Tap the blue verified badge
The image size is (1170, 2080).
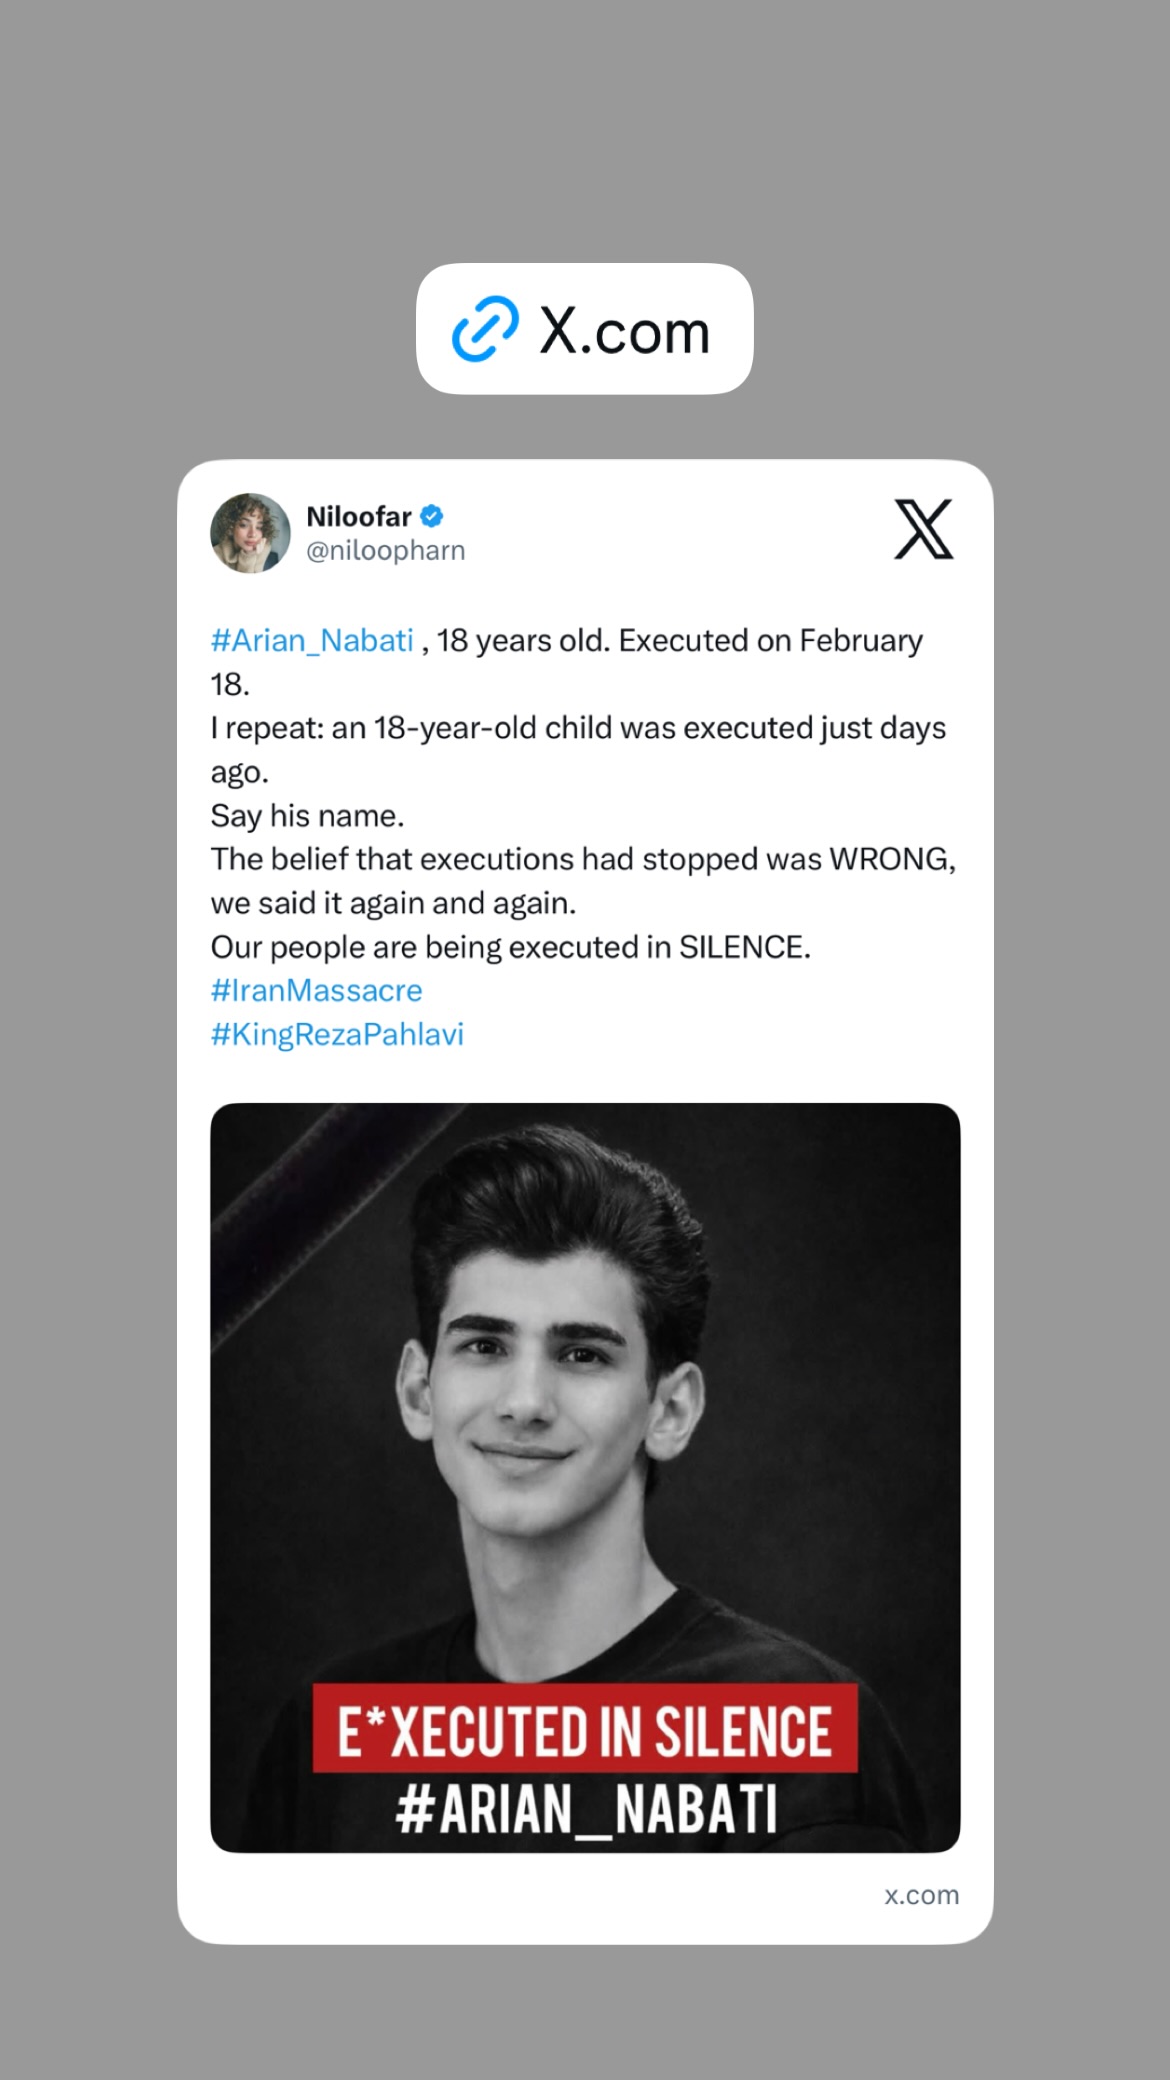pos(432,516)
